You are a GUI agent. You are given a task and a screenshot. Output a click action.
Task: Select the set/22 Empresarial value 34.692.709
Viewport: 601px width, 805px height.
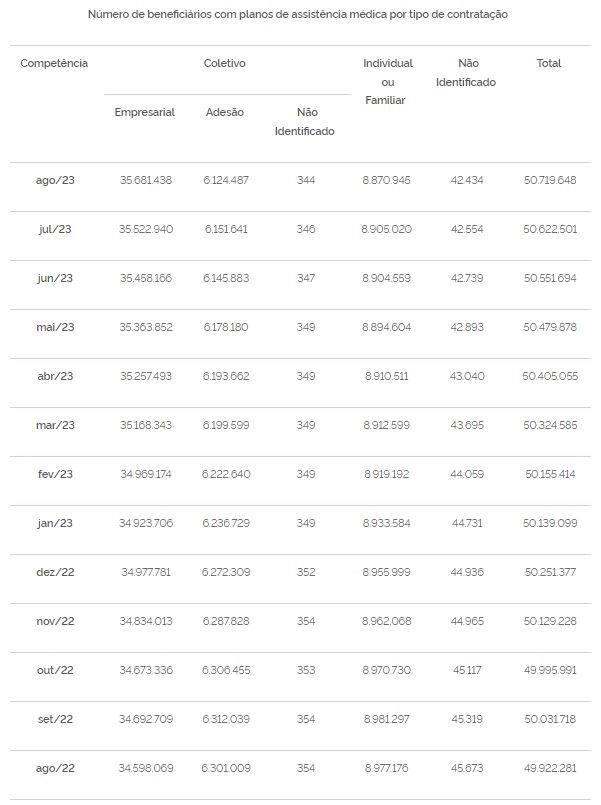(146, 719)
